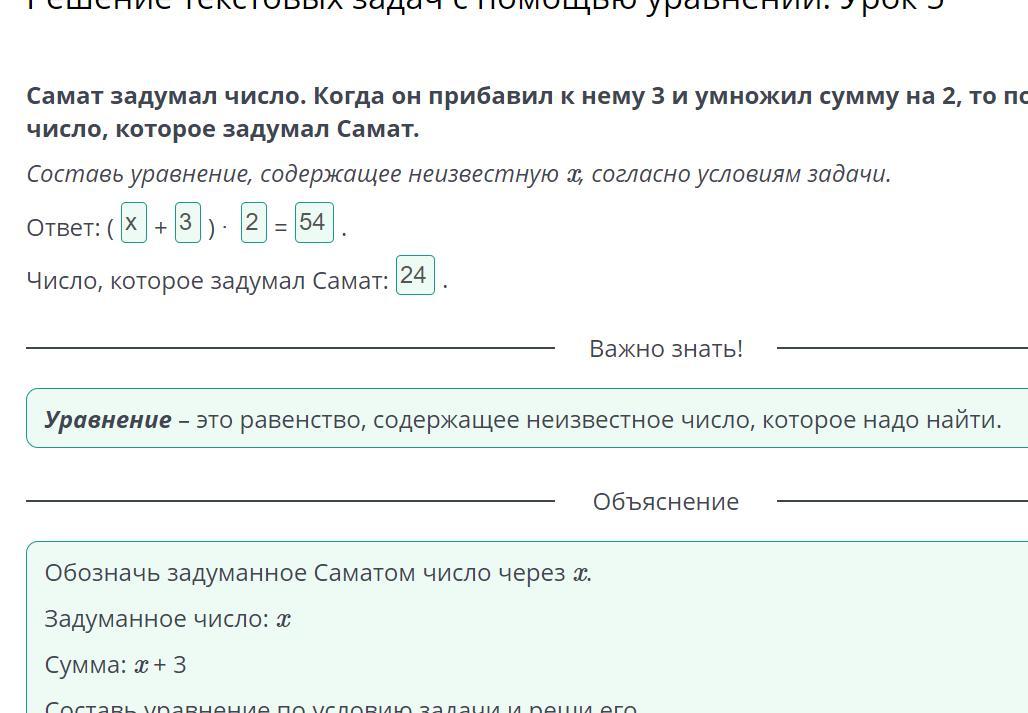
Task: Click the italic instruction 'Составь уравнение'
Action: click(458, 174)
